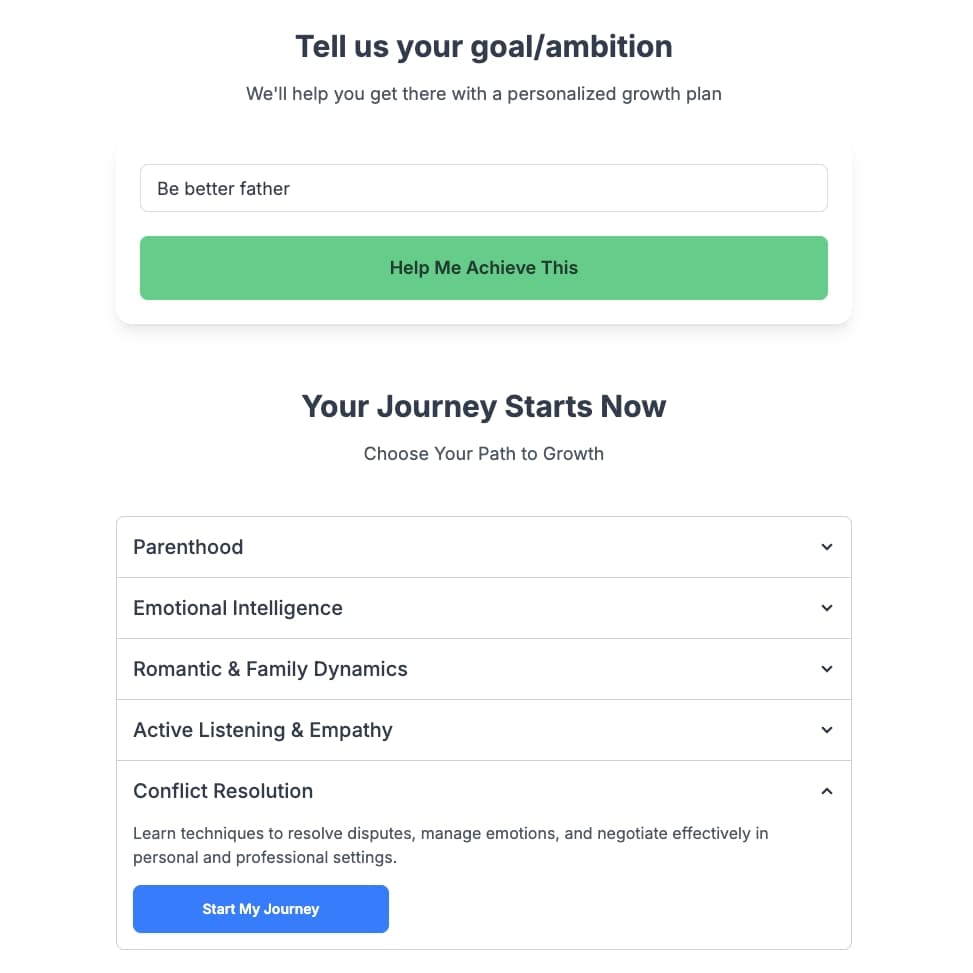Expand Active Listening & Empathy chevron
973x973 pixels.
point(826,730)
